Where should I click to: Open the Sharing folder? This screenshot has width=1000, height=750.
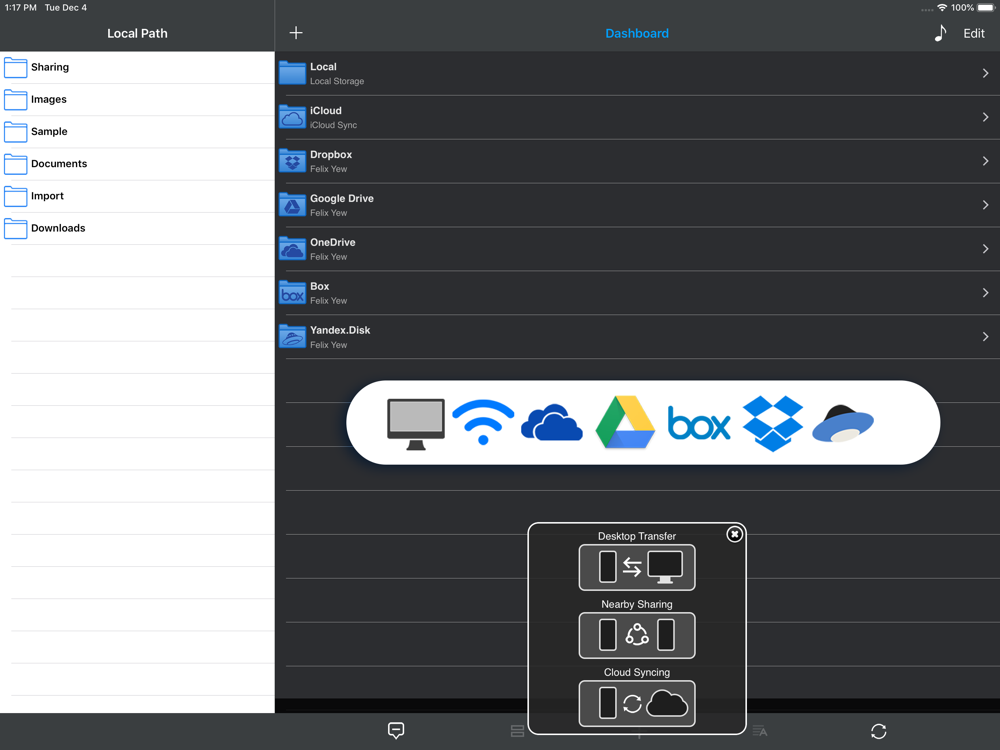[x=137, y=67]
